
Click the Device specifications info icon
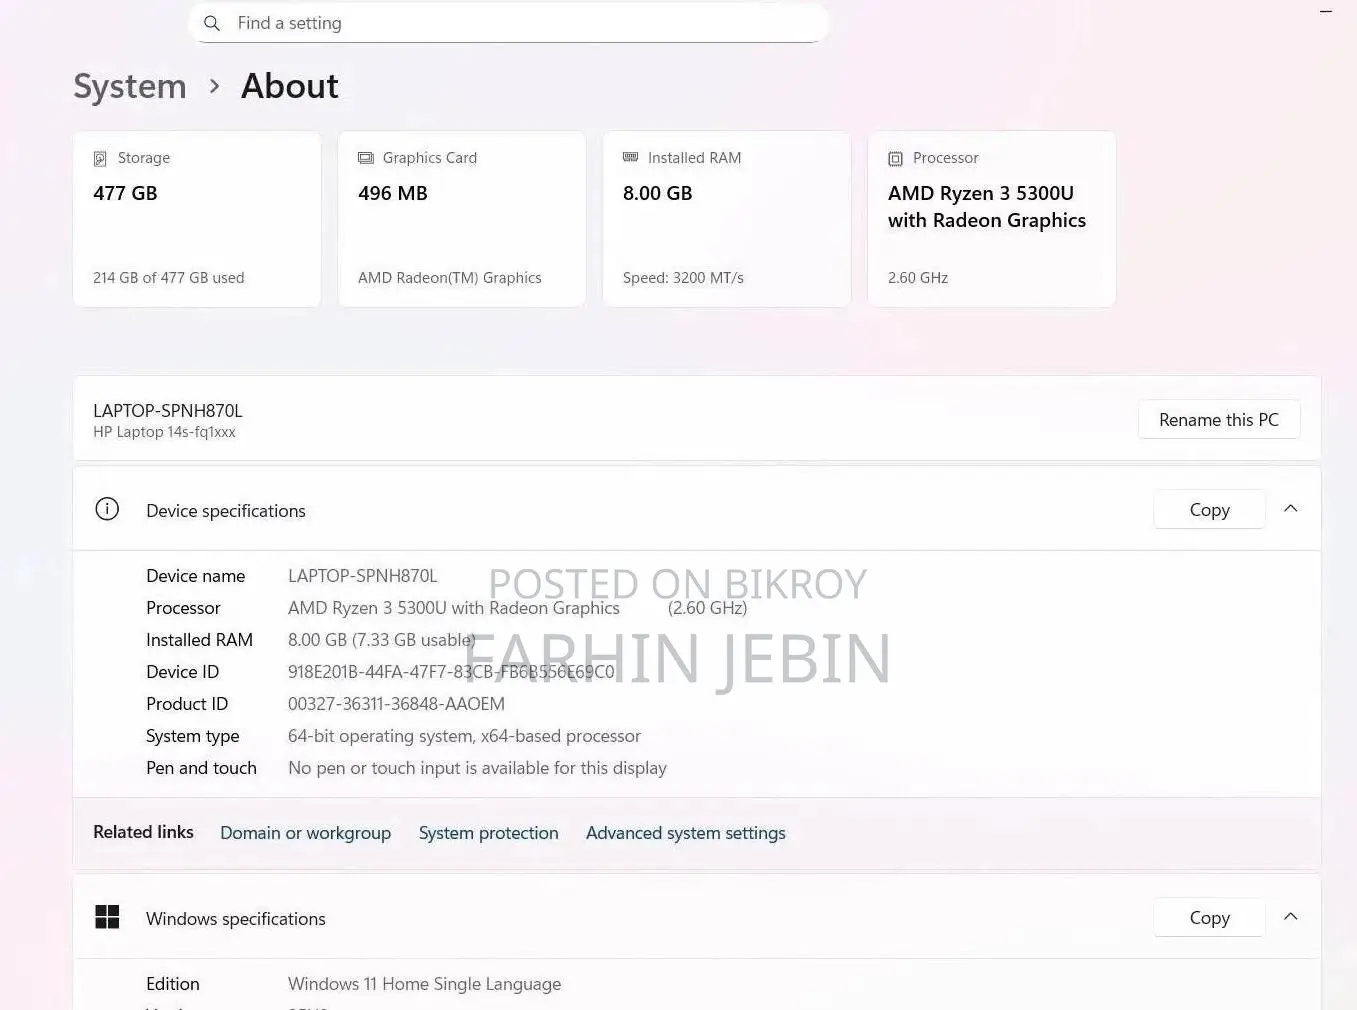tap(107, 509)
